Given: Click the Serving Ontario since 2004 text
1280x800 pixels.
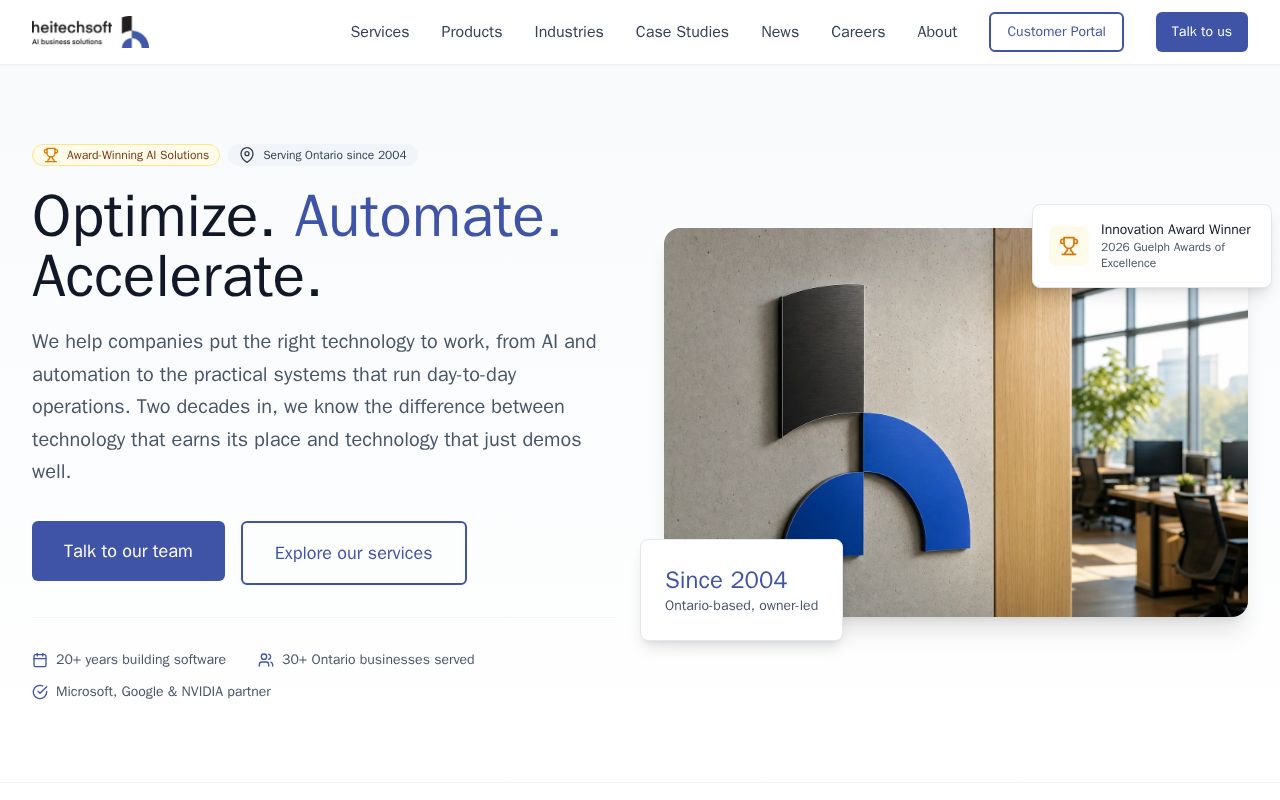Looking at the screenshot, I should (335, 155).
